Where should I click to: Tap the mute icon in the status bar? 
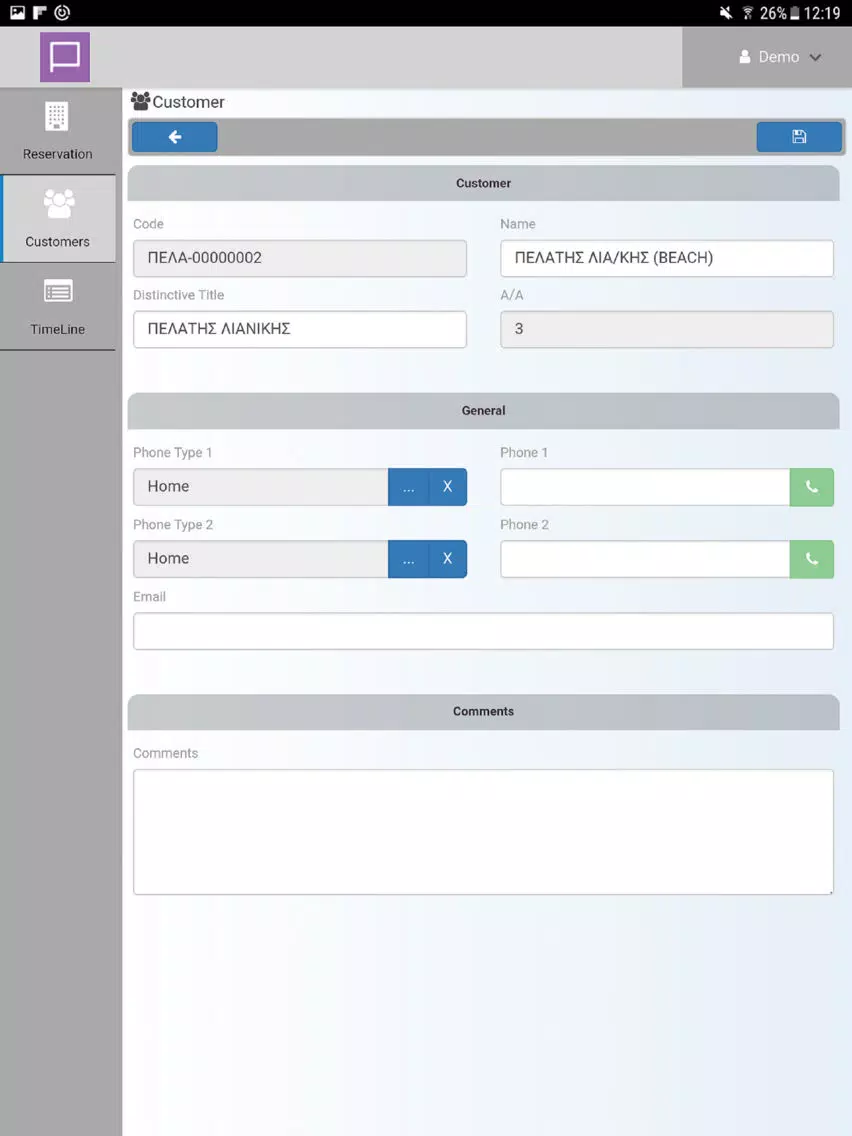(x=726, y=13)
